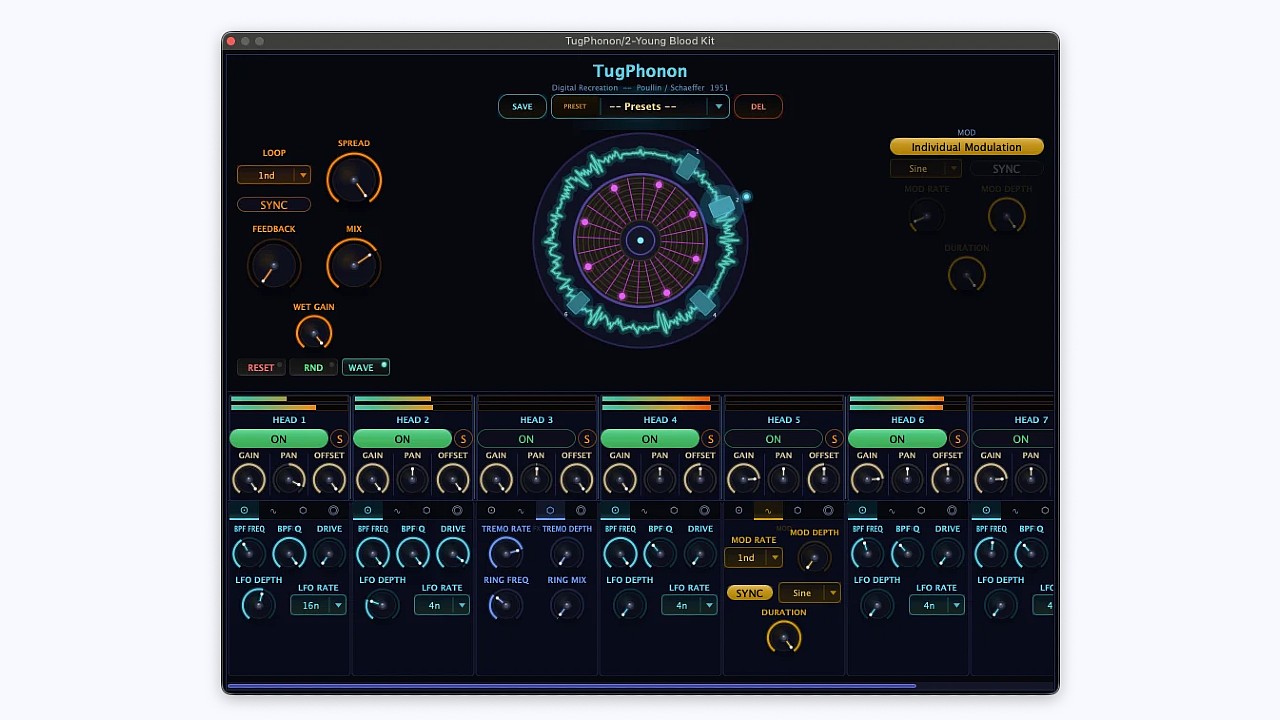Viewport: 1280px width, 720px height.
Task: Open Head 6 hexagon FX tab
Action: click(921, 511)
